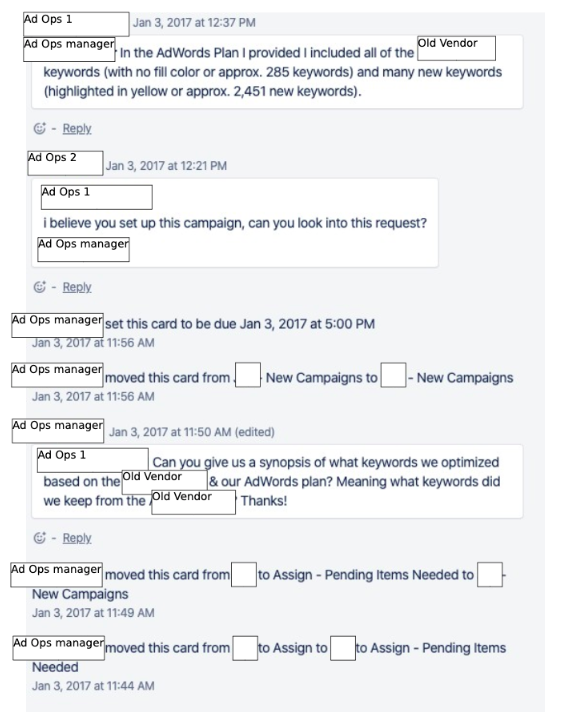Add reaction to 12:21 PM comment
567x721 pixels.
click(x=40, y=287)
